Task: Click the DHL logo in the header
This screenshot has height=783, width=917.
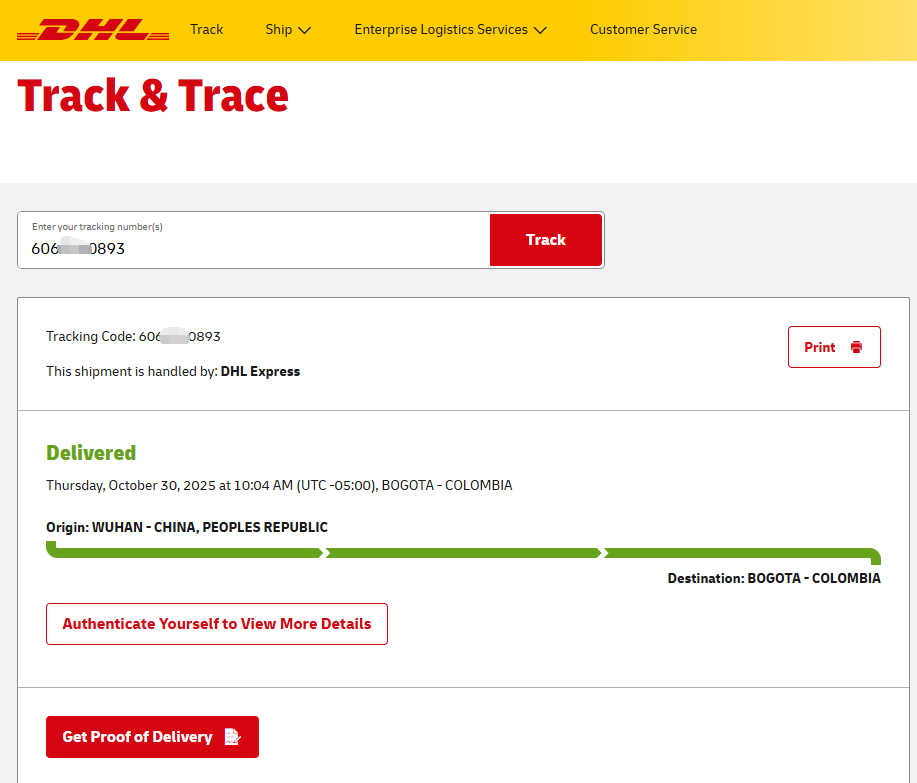Action: pyautogui.click(x=93, y=30)
